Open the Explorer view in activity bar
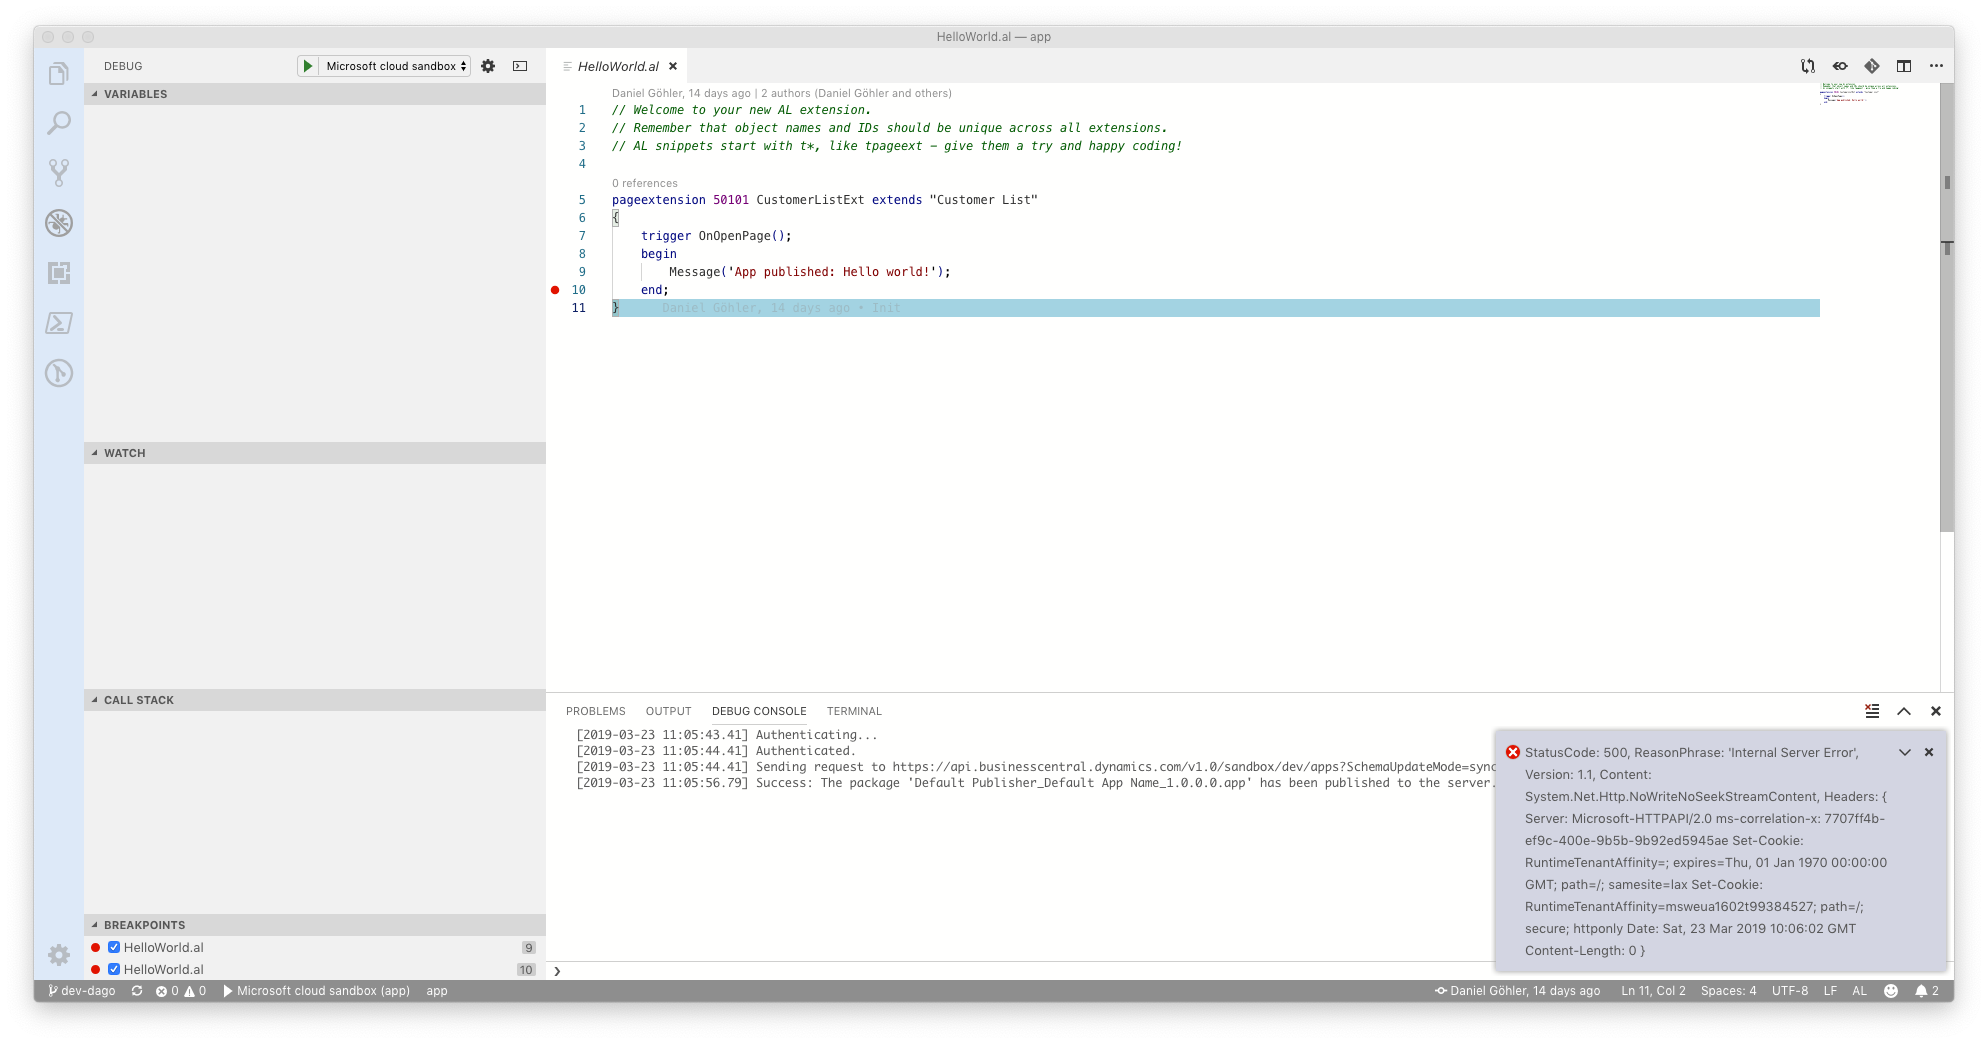 pos(59,74)
